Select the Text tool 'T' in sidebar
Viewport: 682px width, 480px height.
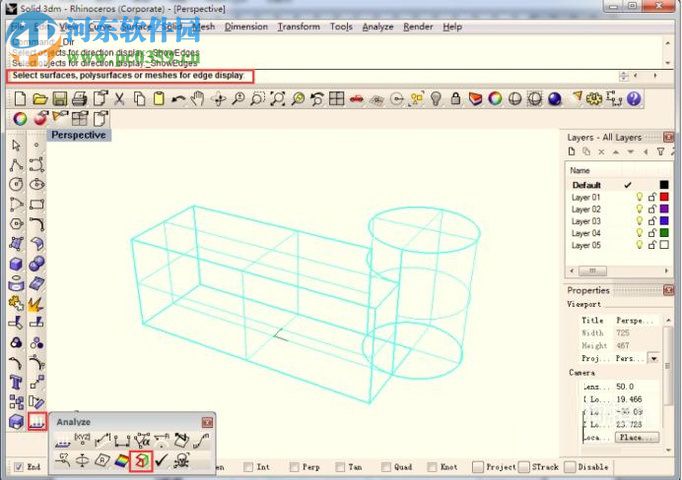(x=16, y=382)
